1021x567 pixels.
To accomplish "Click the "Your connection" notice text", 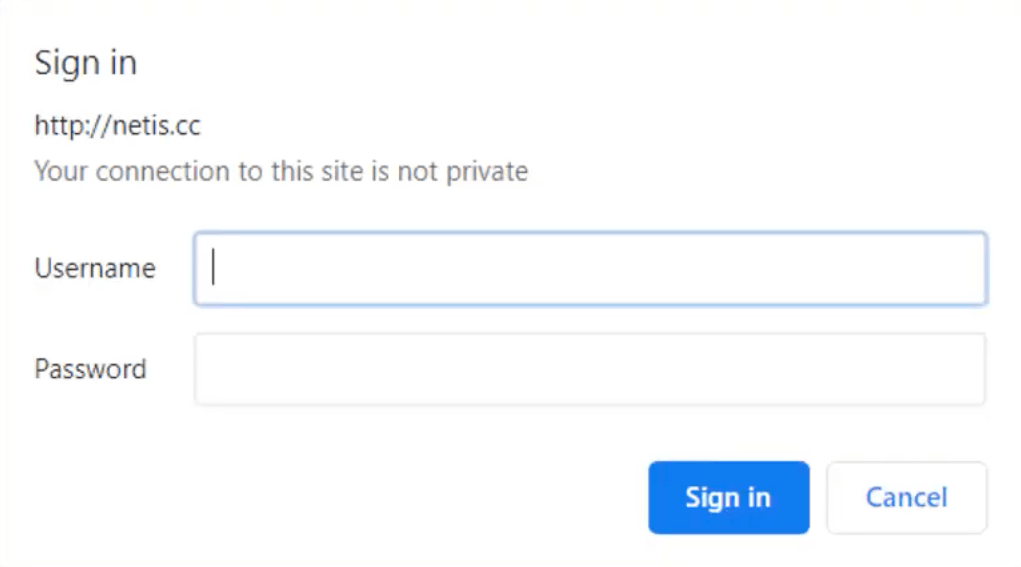I will coord(281,171).
